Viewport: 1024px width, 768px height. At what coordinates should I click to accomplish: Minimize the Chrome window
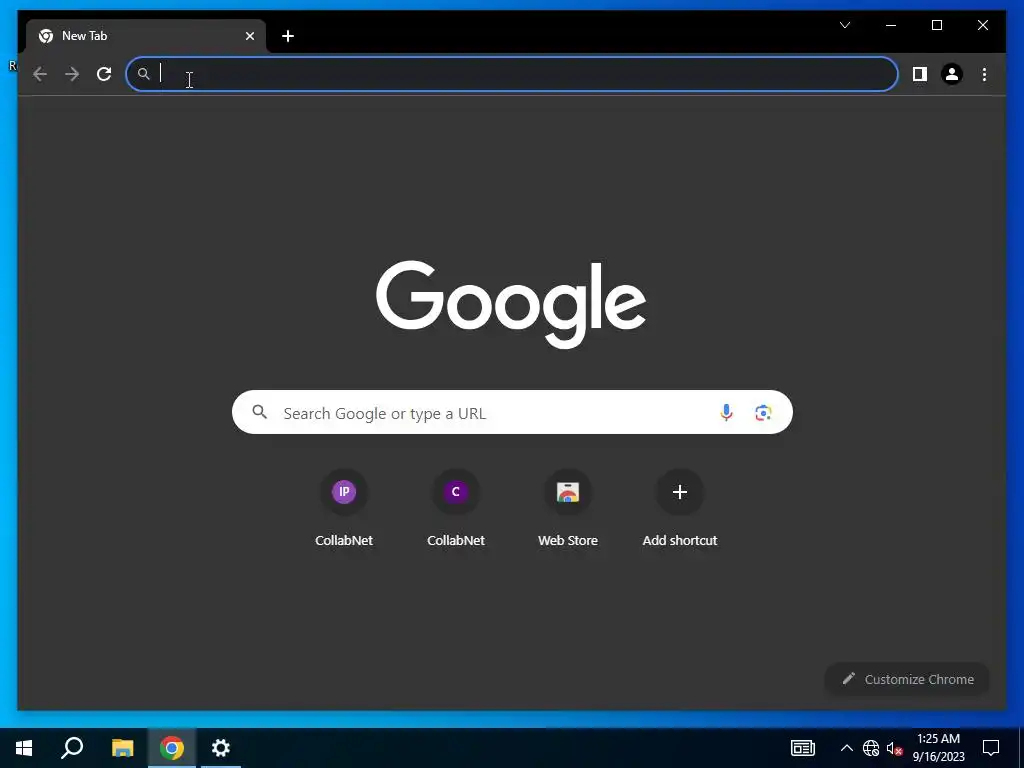coord(891,25)
